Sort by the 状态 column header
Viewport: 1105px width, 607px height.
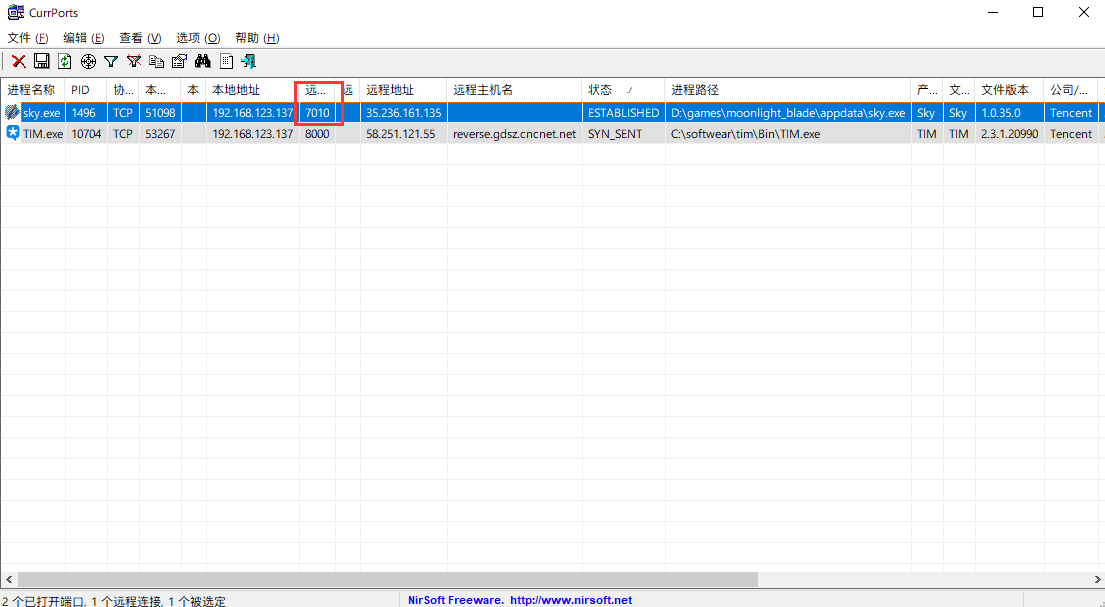point(623,90)
